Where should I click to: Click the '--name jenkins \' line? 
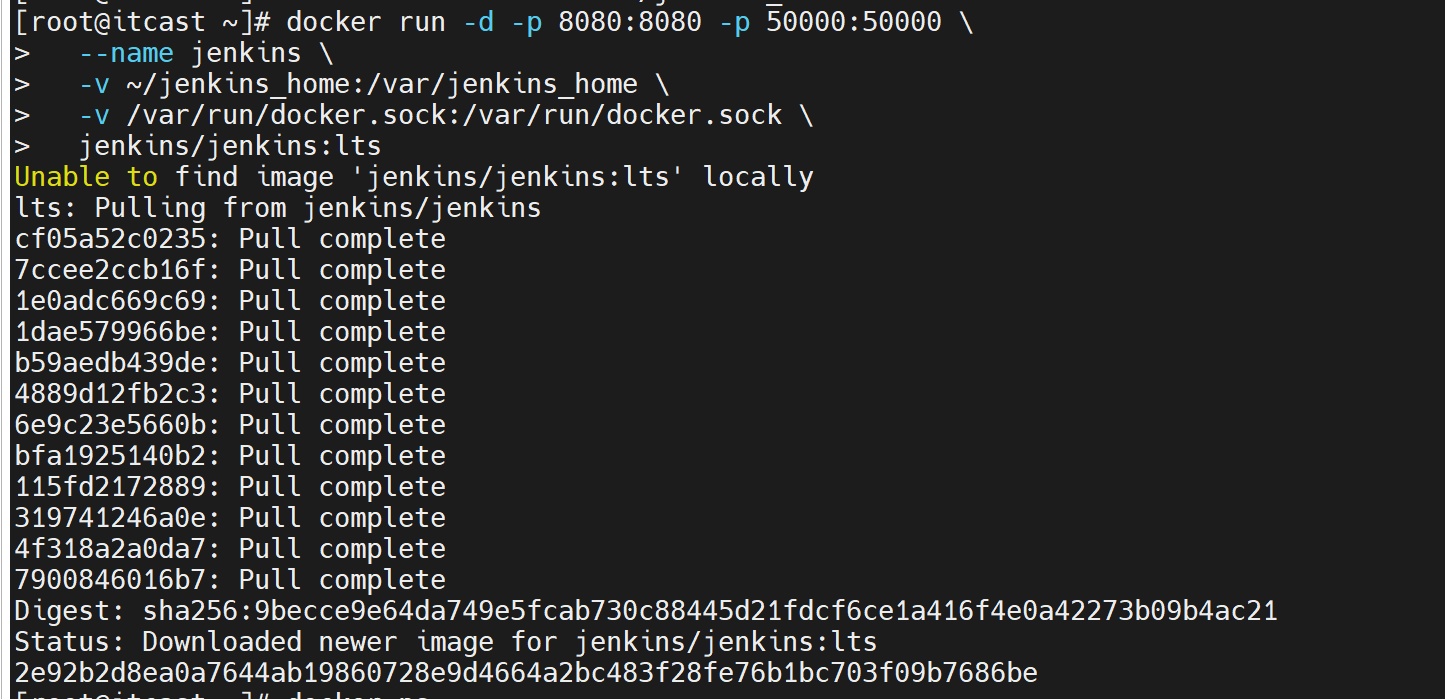coord(174,53)
